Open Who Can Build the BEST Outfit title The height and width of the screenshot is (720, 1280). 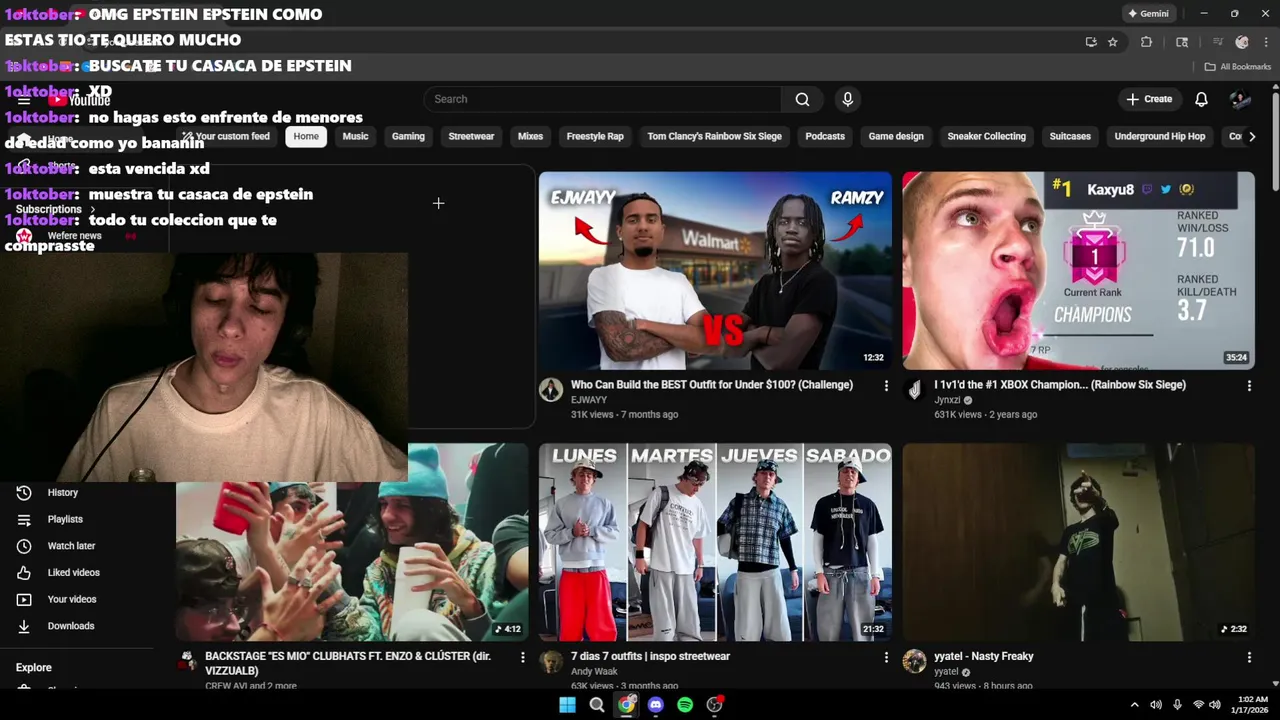(x=712, y=385)
